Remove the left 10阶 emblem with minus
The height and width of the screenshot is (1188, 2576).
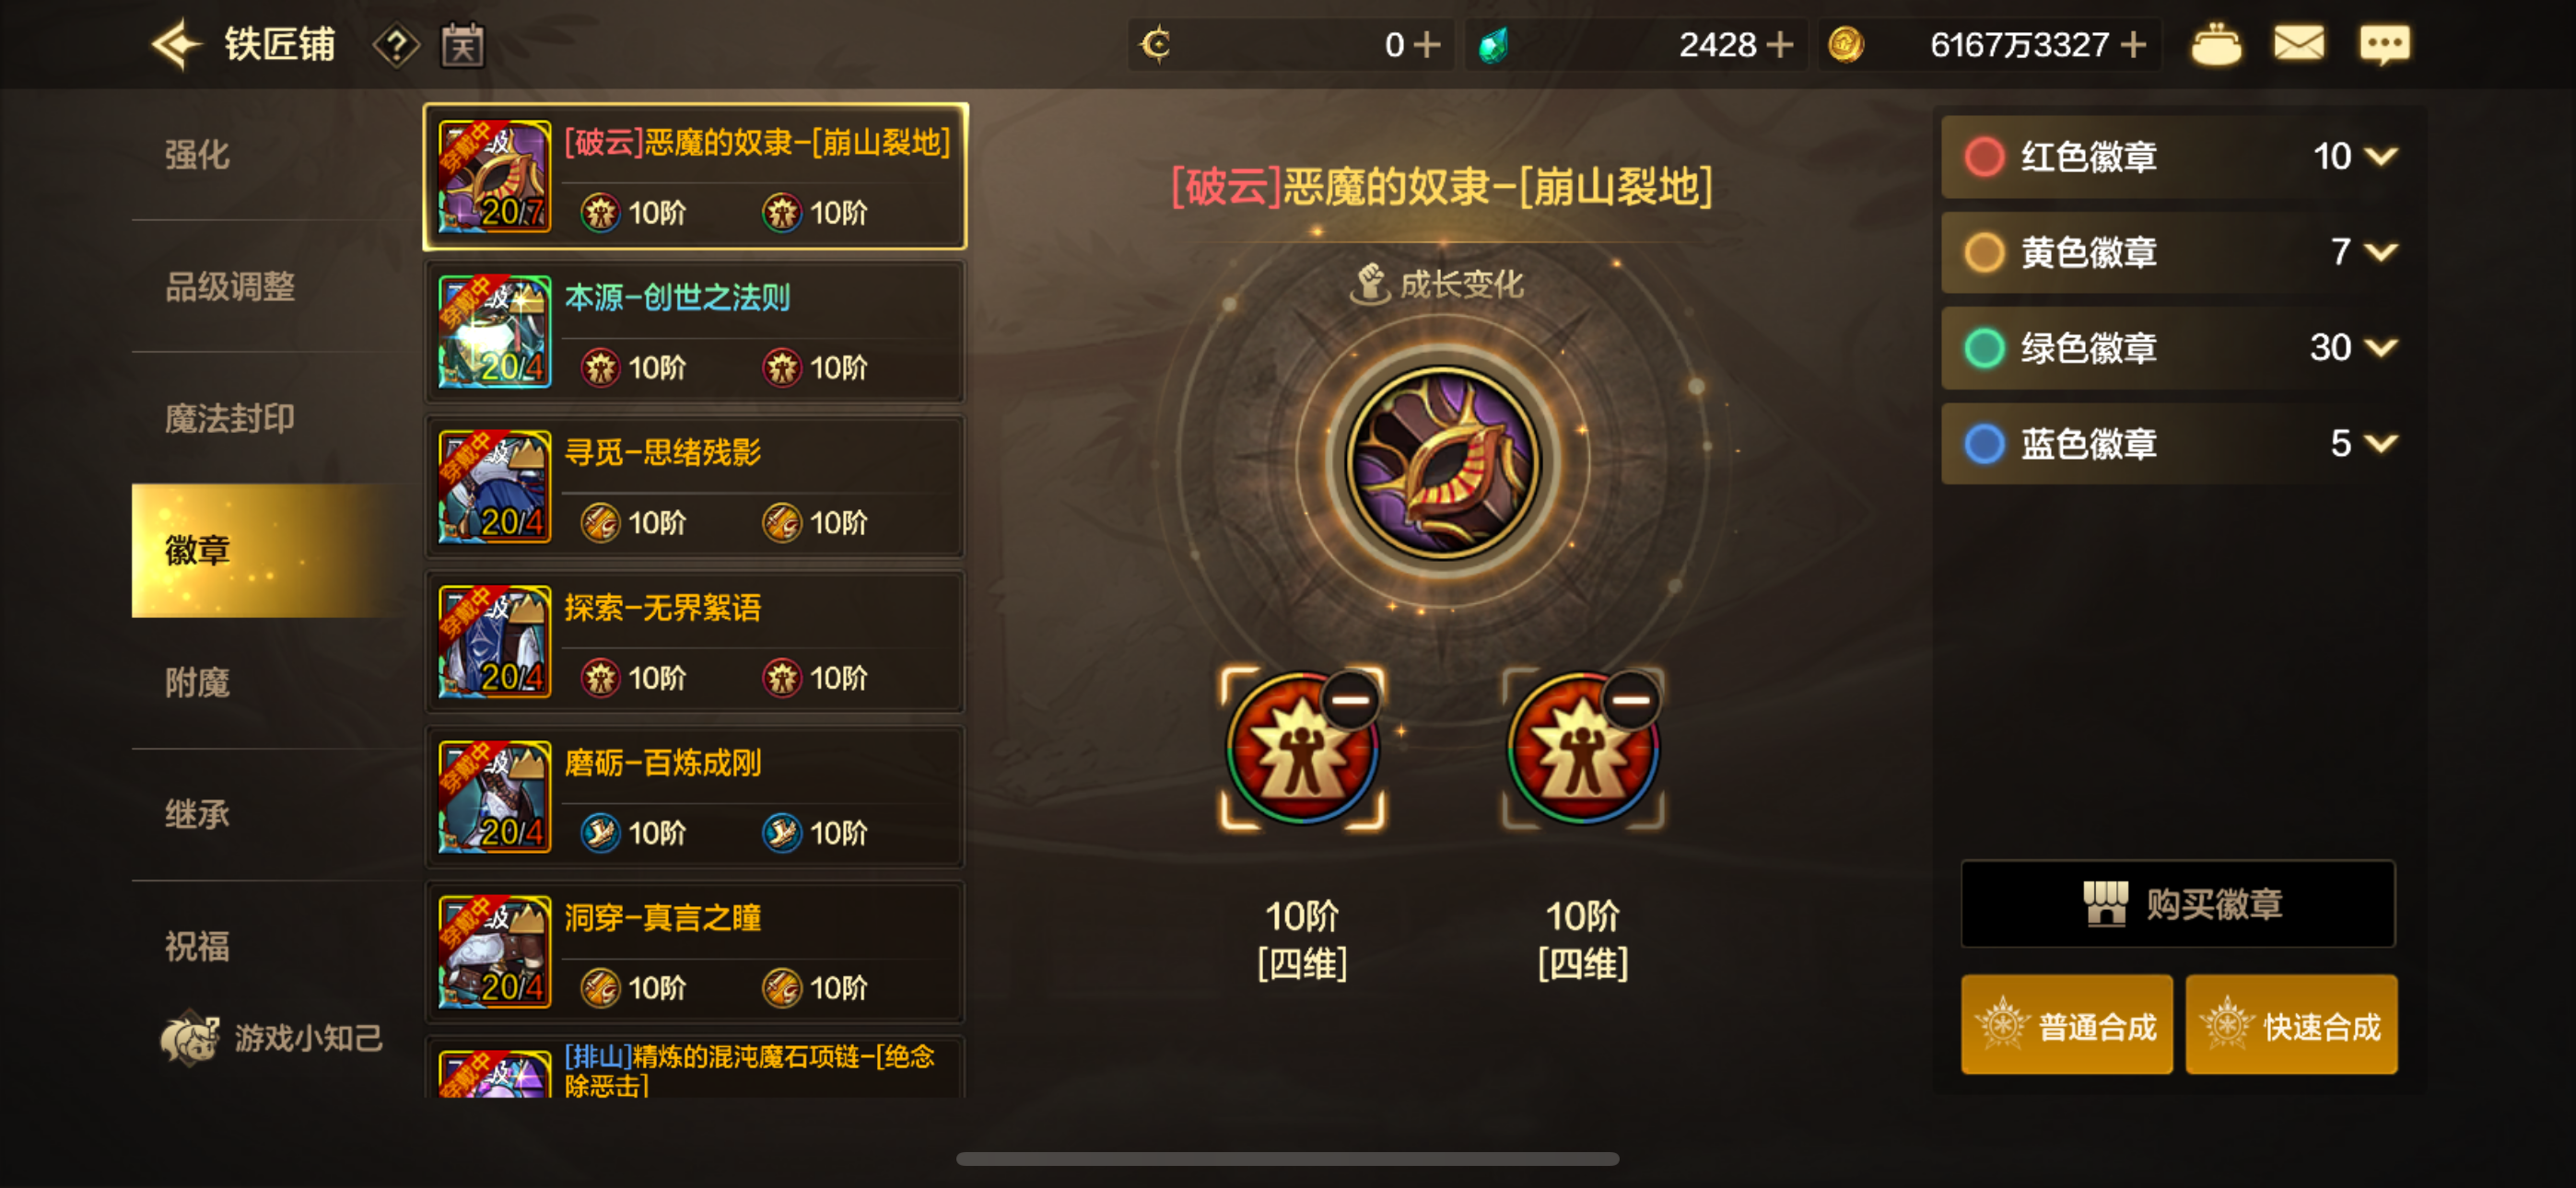click(x=1350, y=699)
